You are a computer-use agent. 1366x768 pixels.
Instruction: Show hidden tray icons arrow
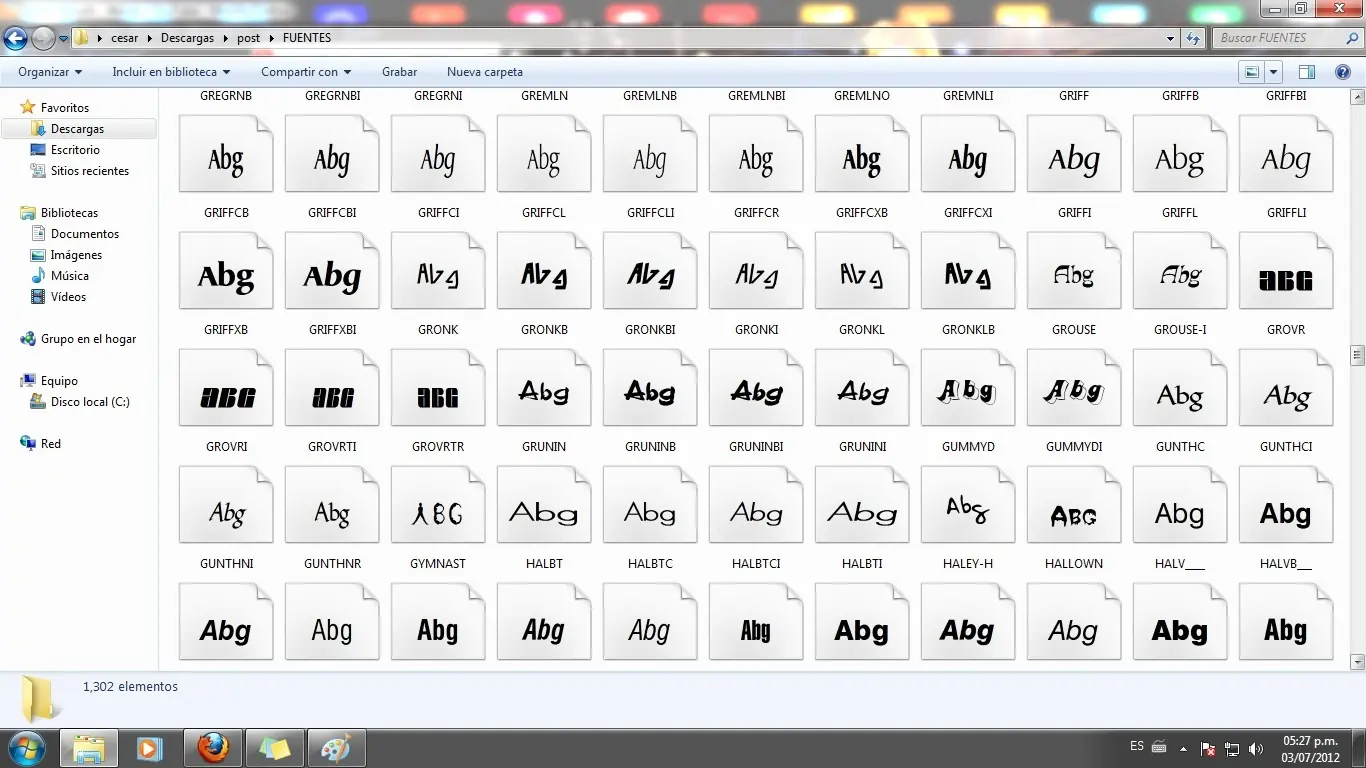[1184, 748]
